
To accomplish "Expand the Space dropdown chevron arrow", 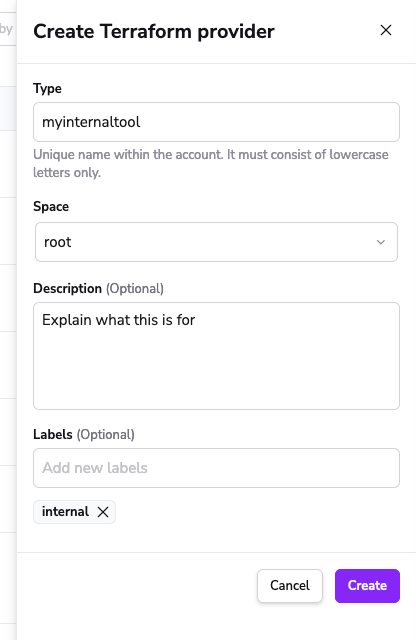I will pos(380,242).
